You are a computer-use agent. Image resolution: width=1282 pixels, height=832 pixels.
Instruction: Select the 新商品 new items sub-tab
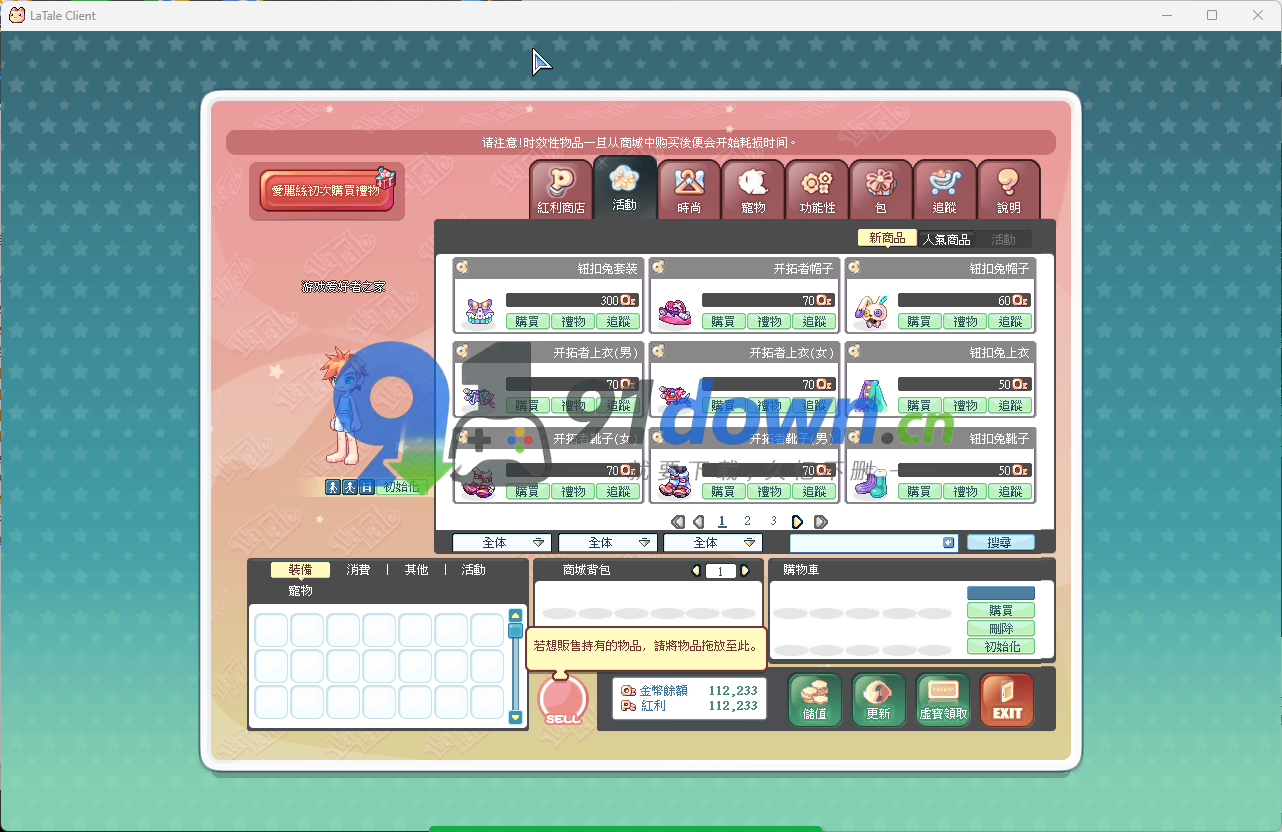pos(887,238)
